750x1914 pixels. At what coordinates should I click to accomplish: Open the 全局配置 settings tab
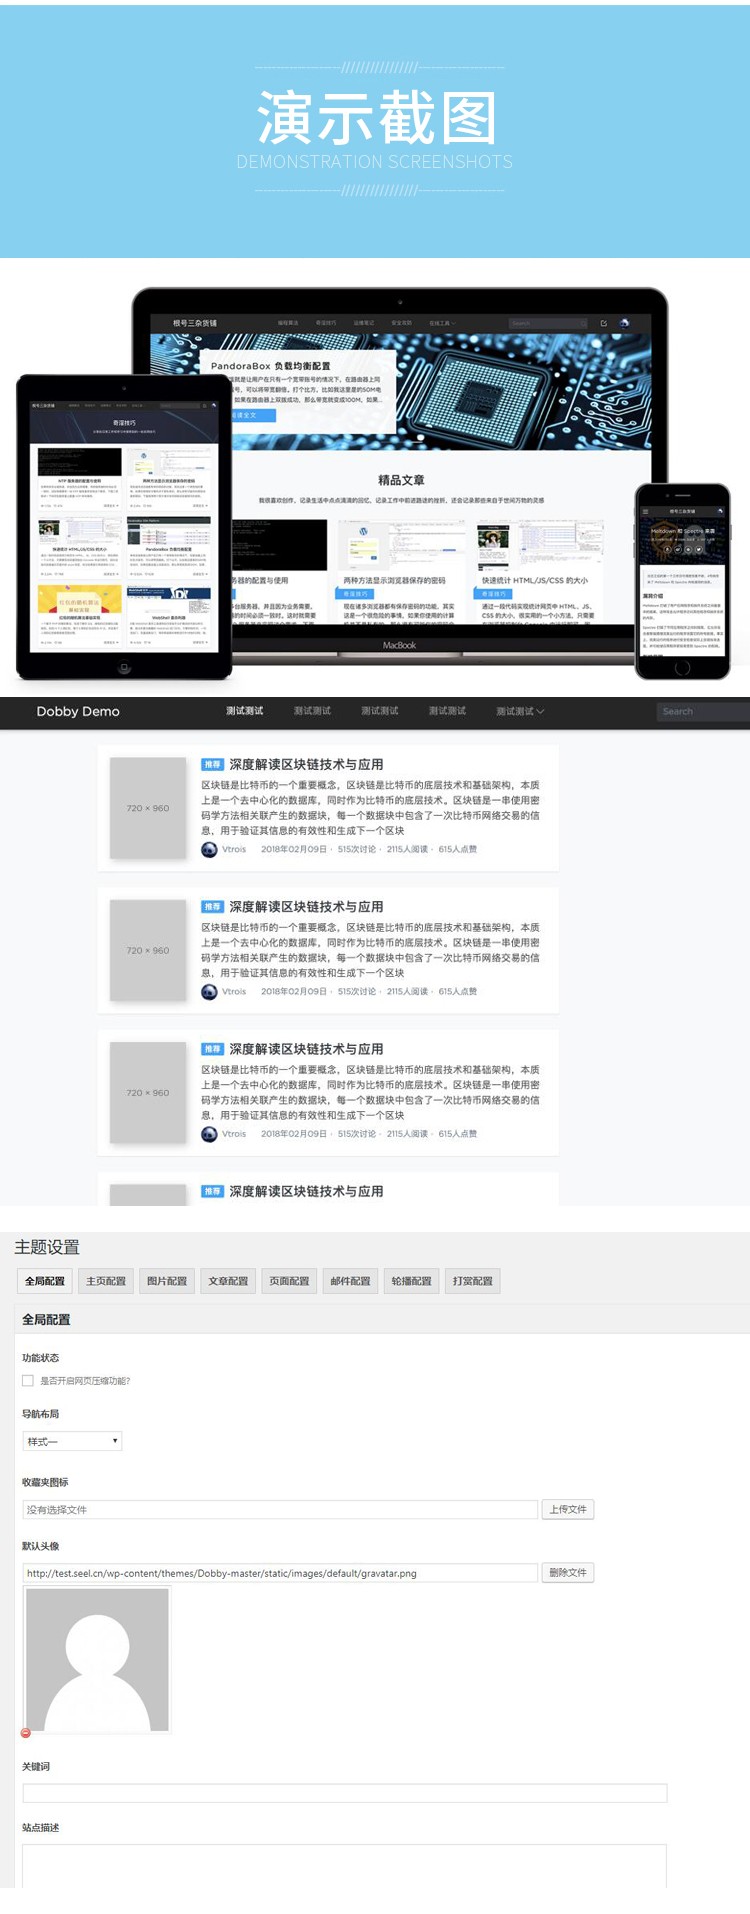(x=45, y=1281)
